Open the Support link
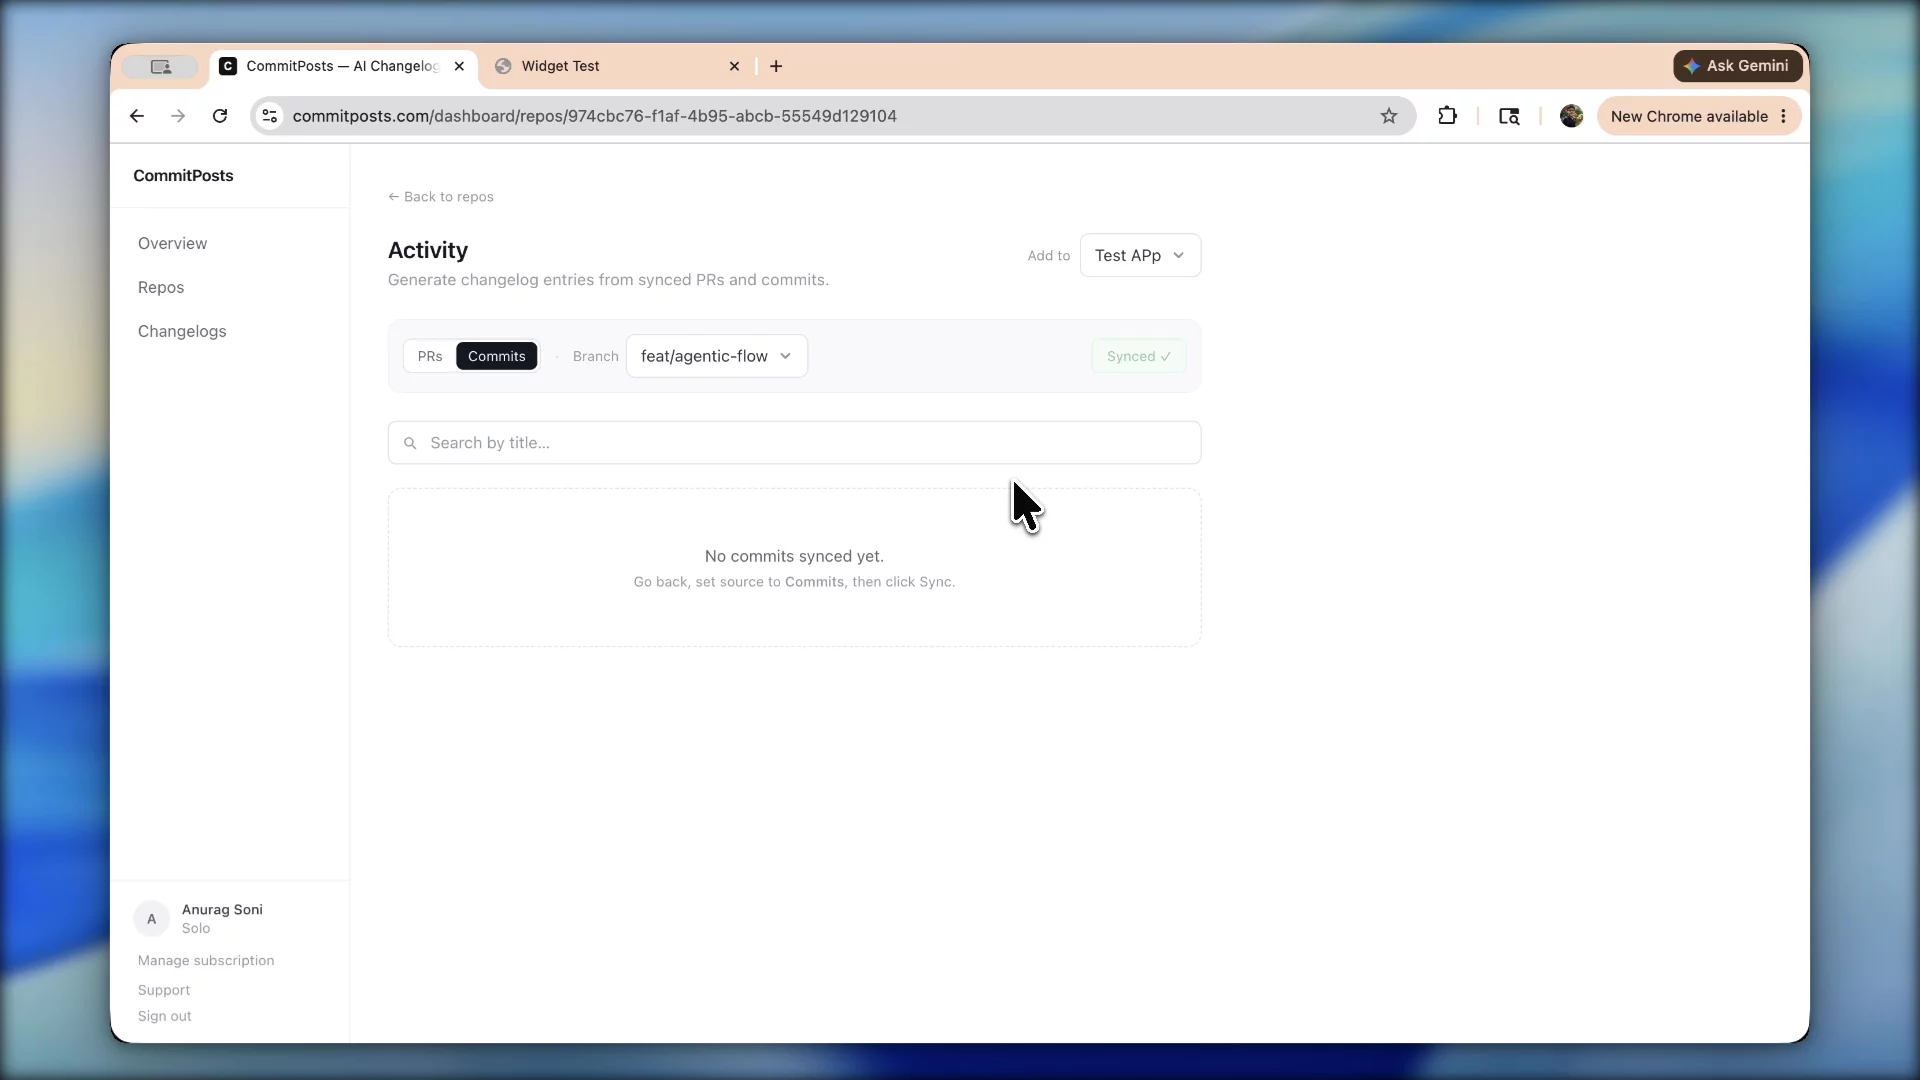 tap(164, 990)
